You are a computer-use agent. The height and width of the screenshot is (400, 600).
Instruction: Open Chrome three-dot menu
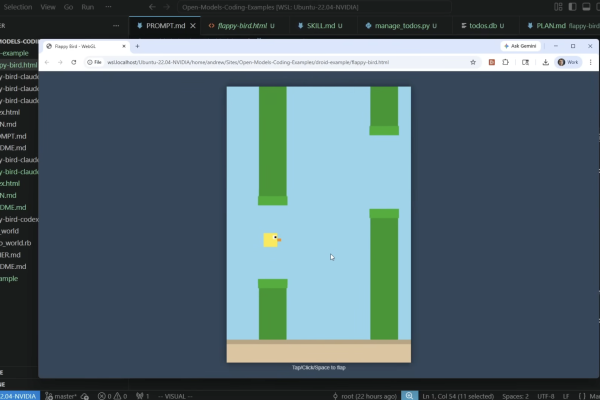(x=590, y=62)
